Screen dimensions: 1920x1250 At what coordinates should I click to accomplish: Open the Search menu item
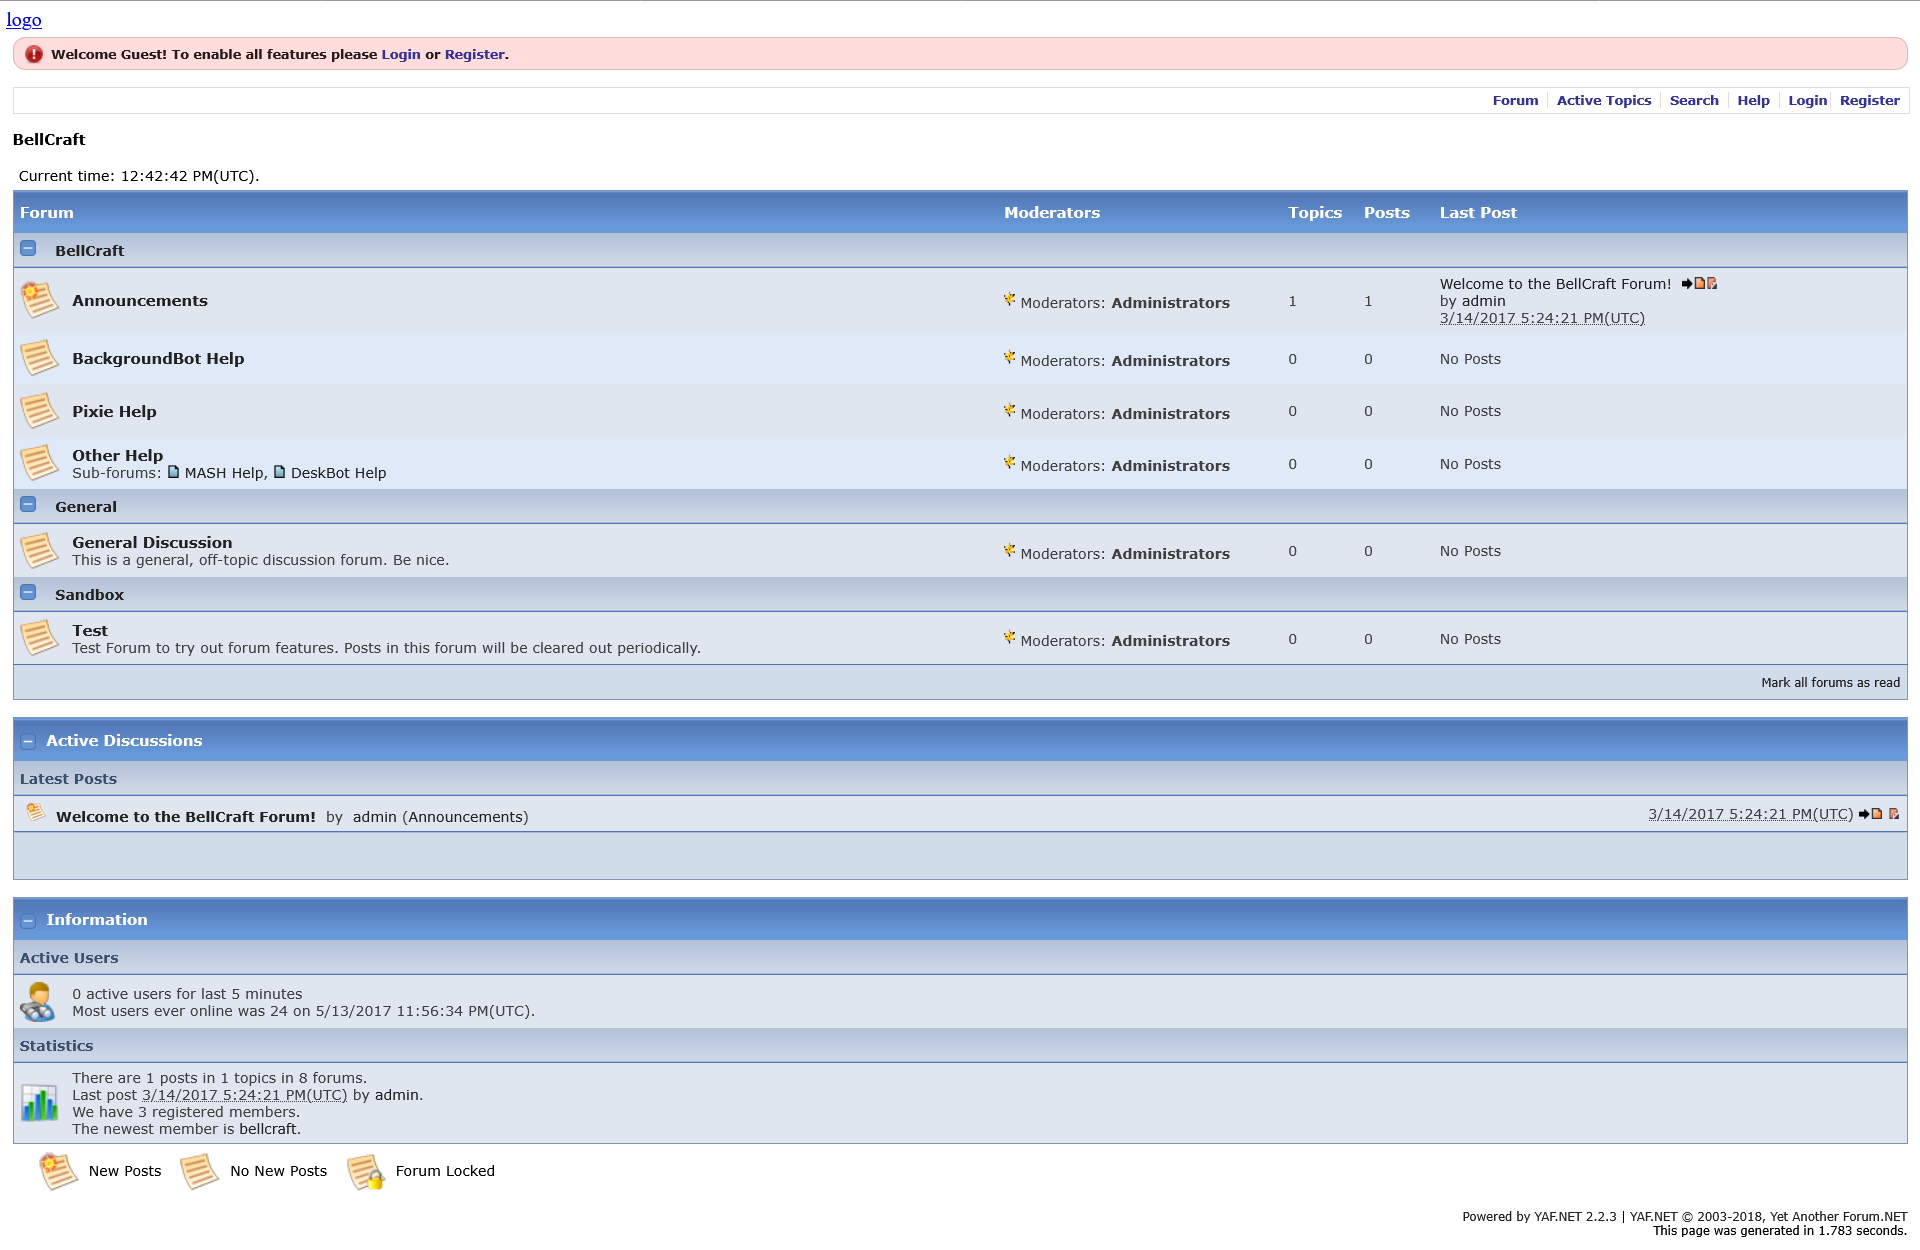click(1693, 100)
